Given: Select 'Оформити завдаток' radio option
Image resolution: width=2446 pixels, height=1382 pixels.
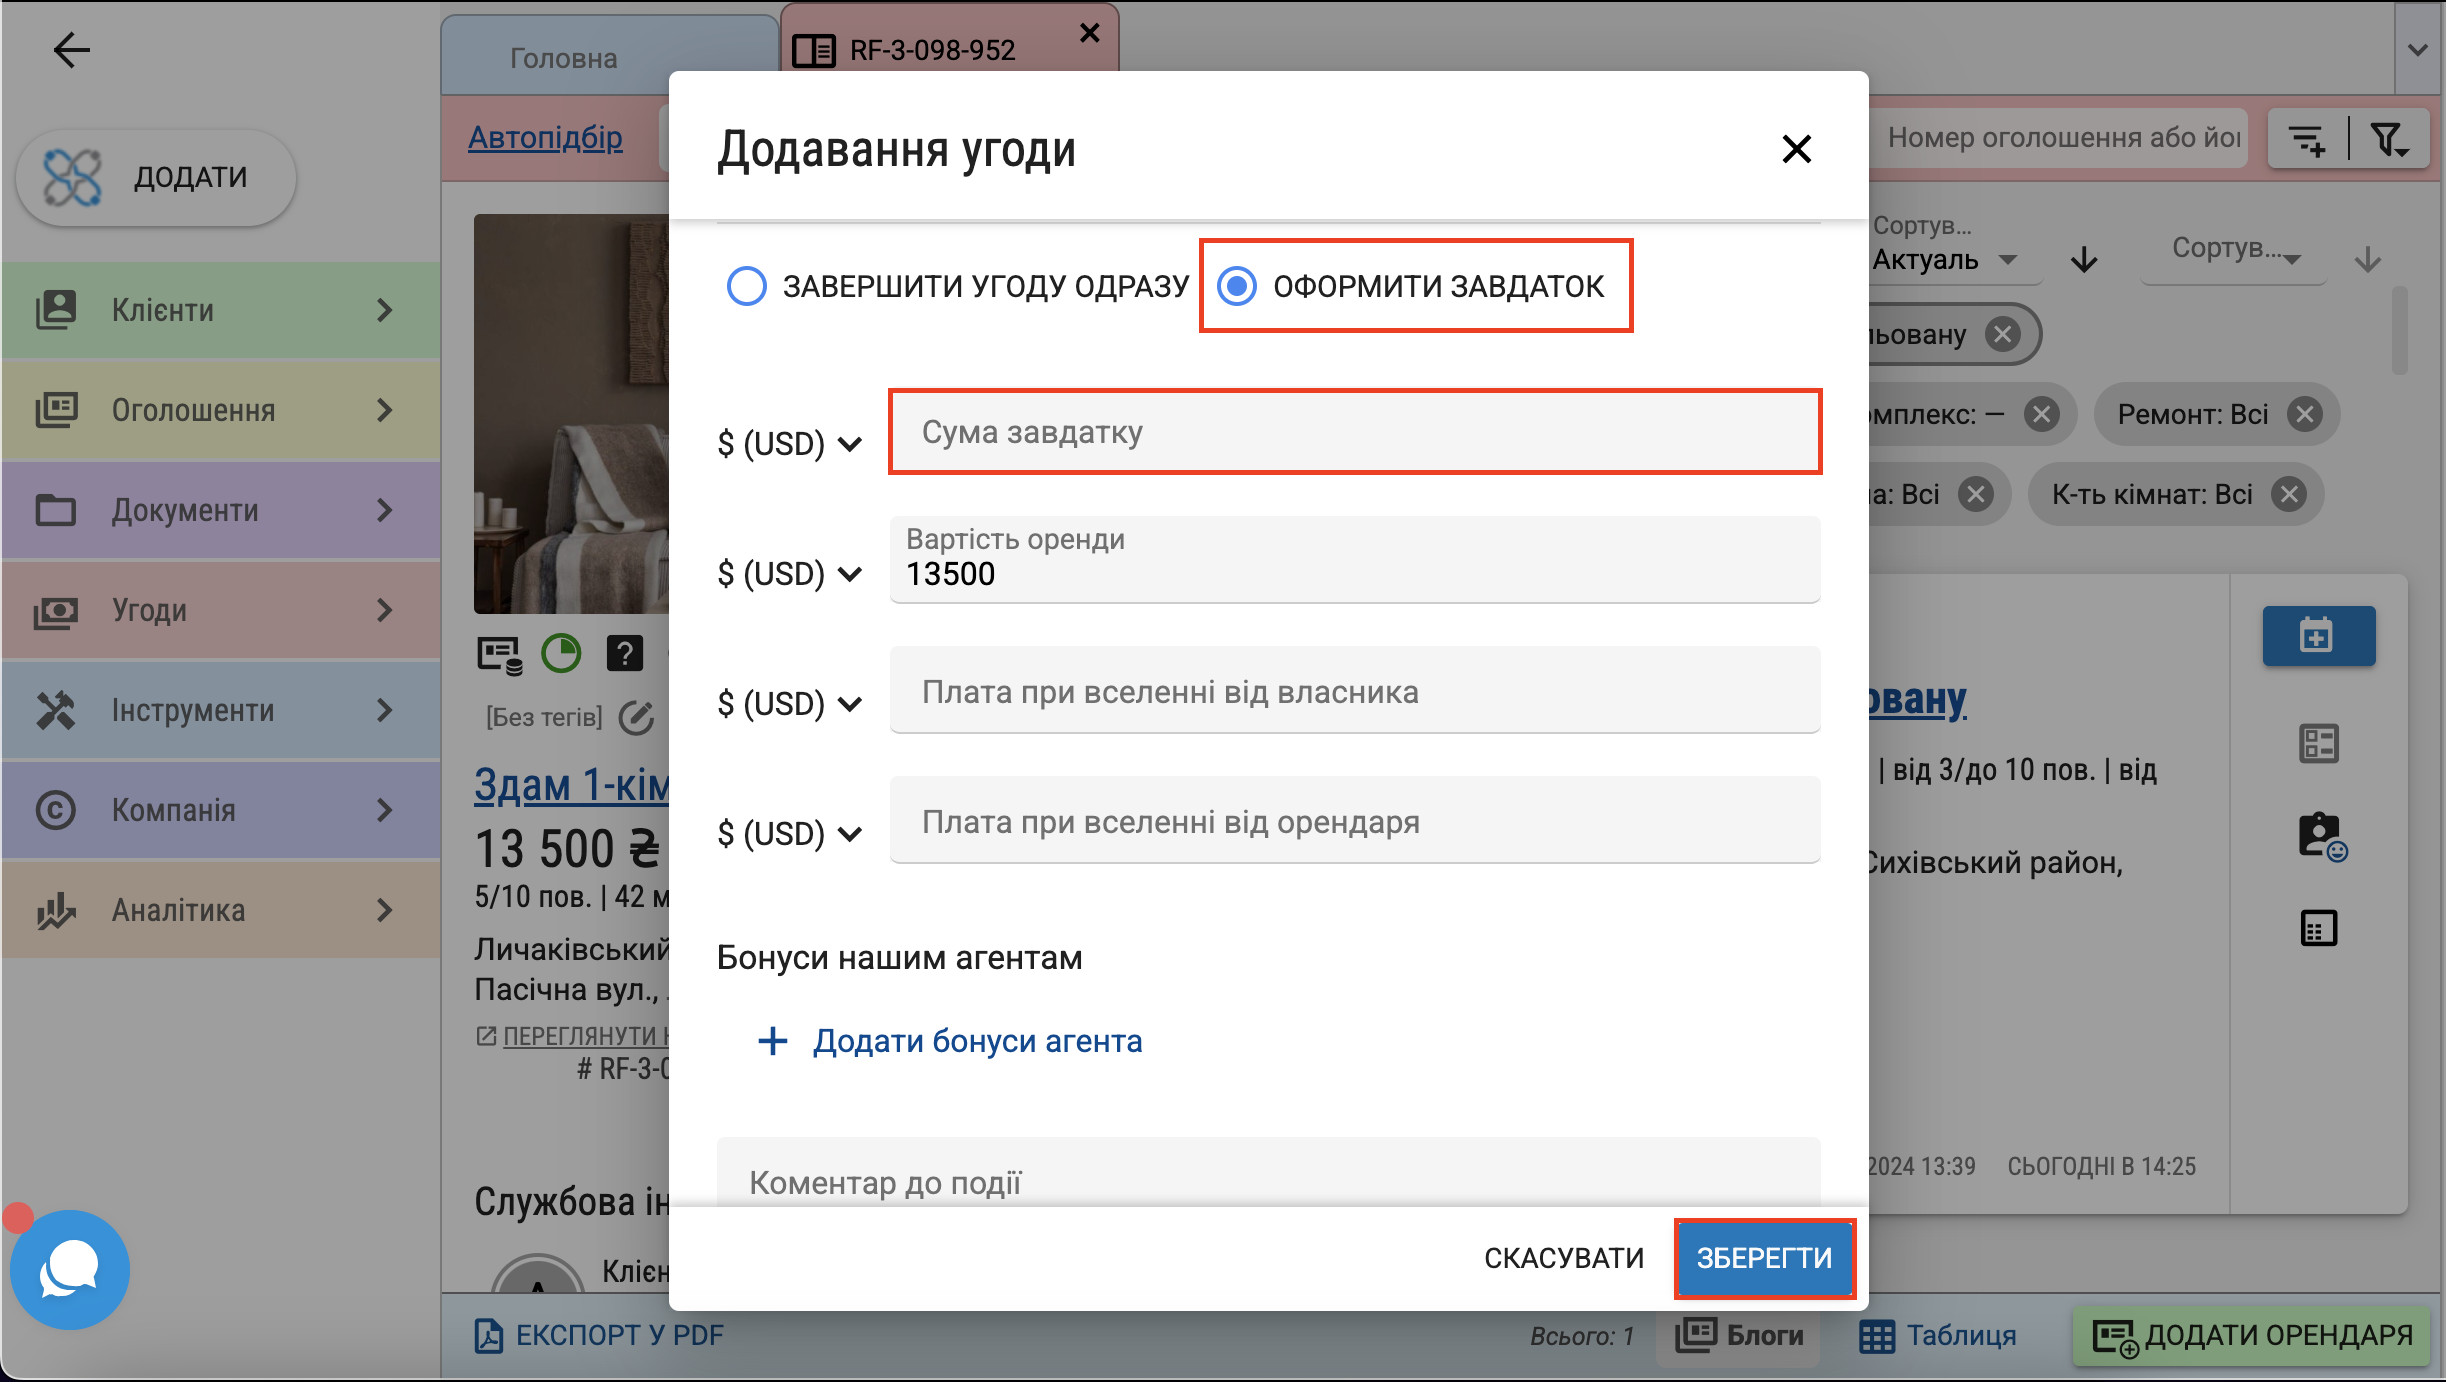Looking at the screenshot, I should pos(1237,286).
